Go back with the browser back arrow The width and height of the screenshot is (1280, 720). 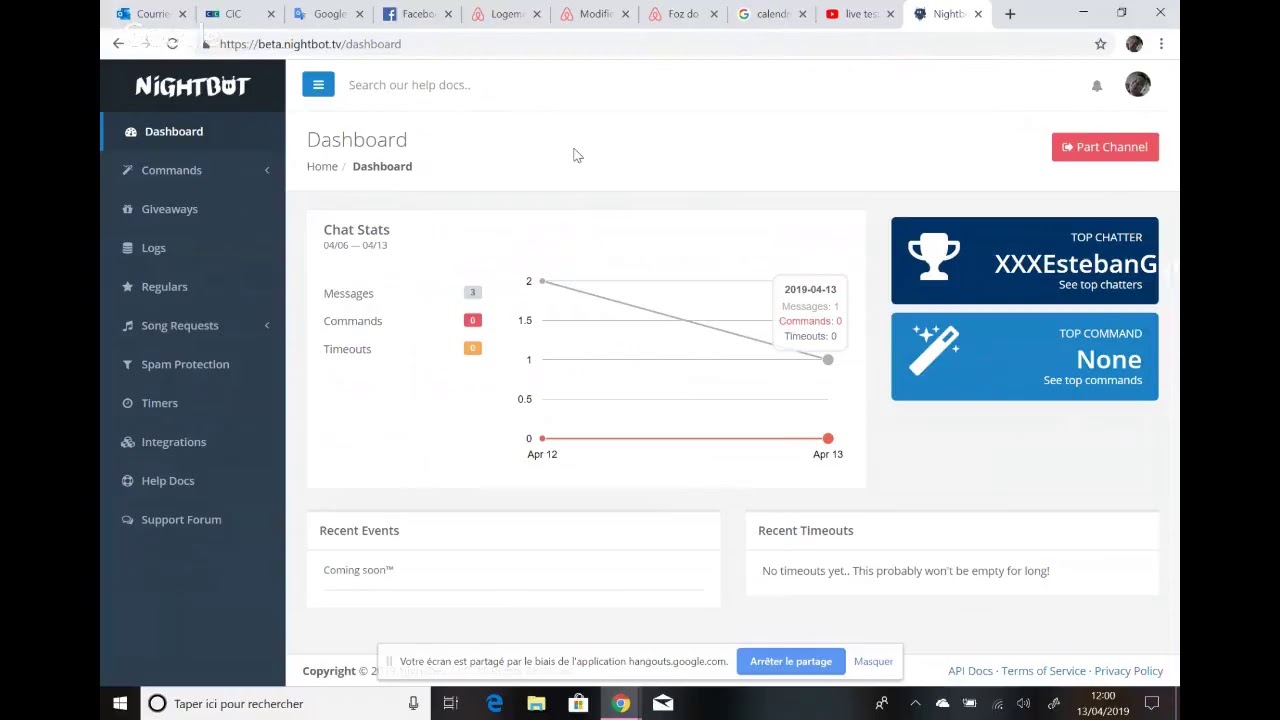pos(118,44)
